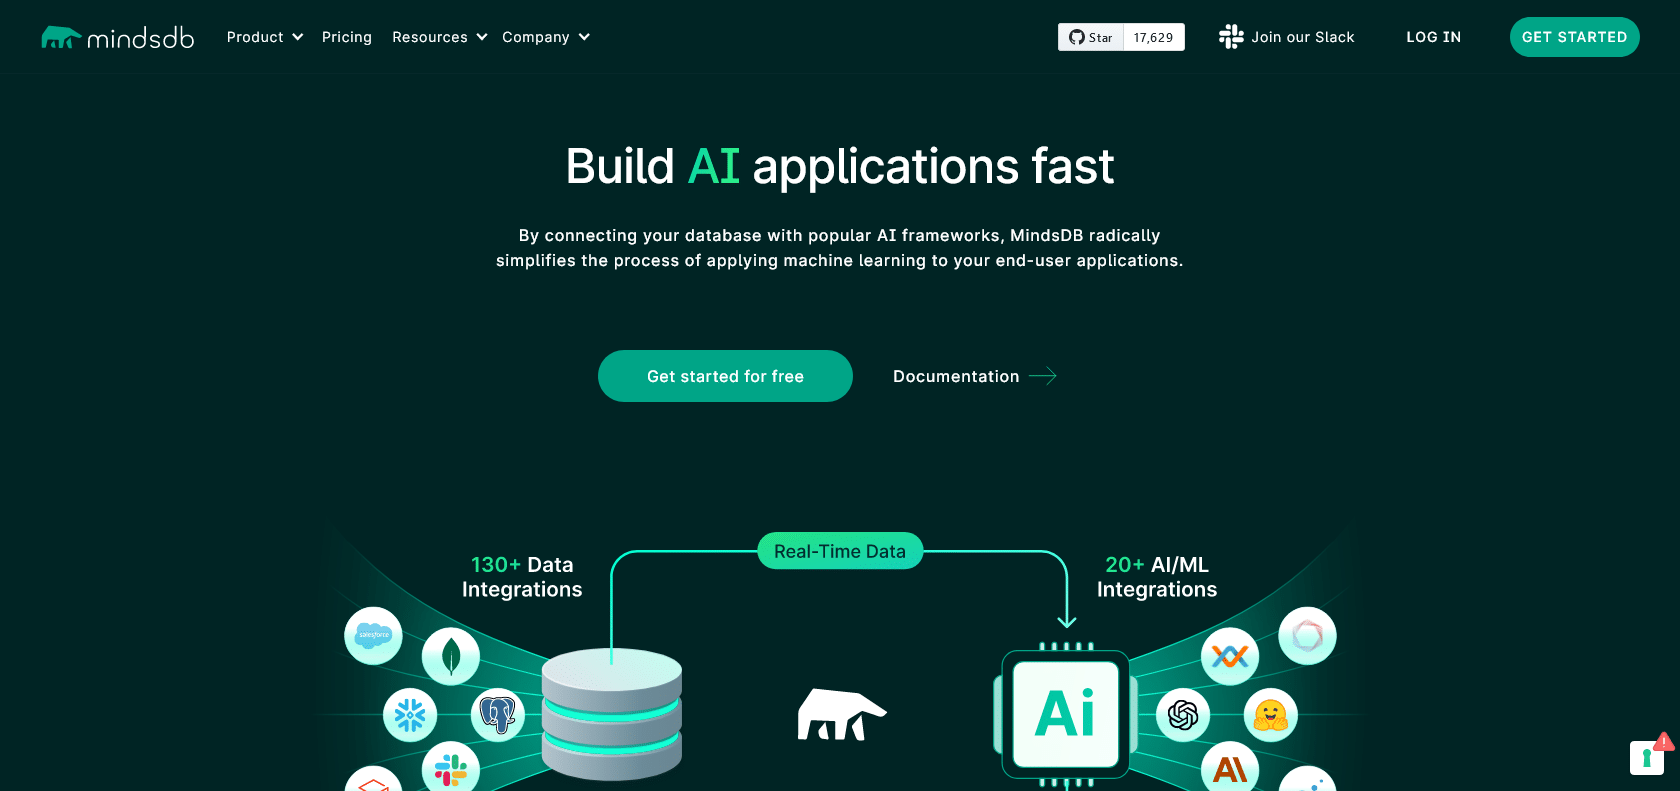1680x791 pixels.
Task: Click the MongoDB leaf icon
Action: 451,657
